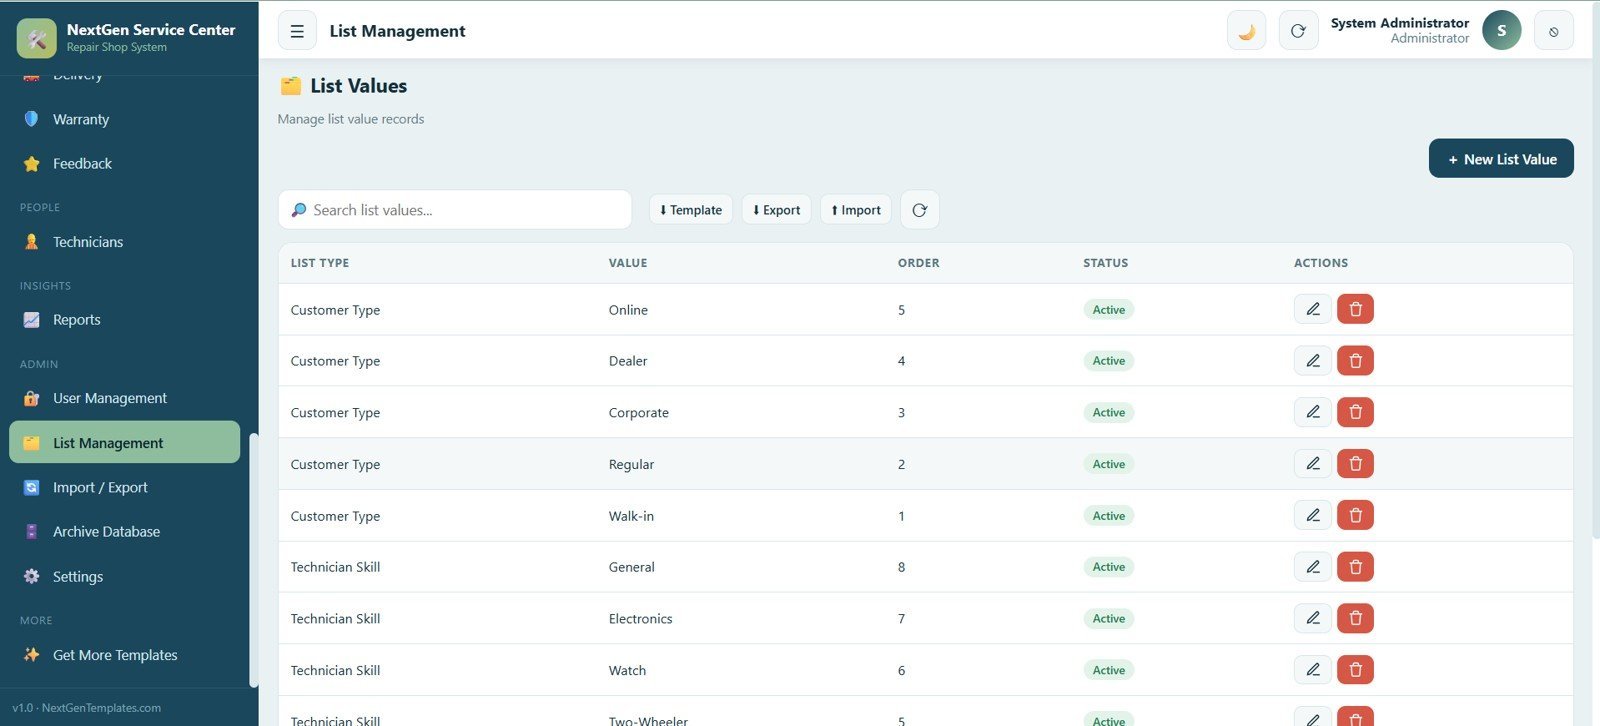Viewport: 1600px width, 726px height.
Task: Click the Export button
Action: pos(776,210)
